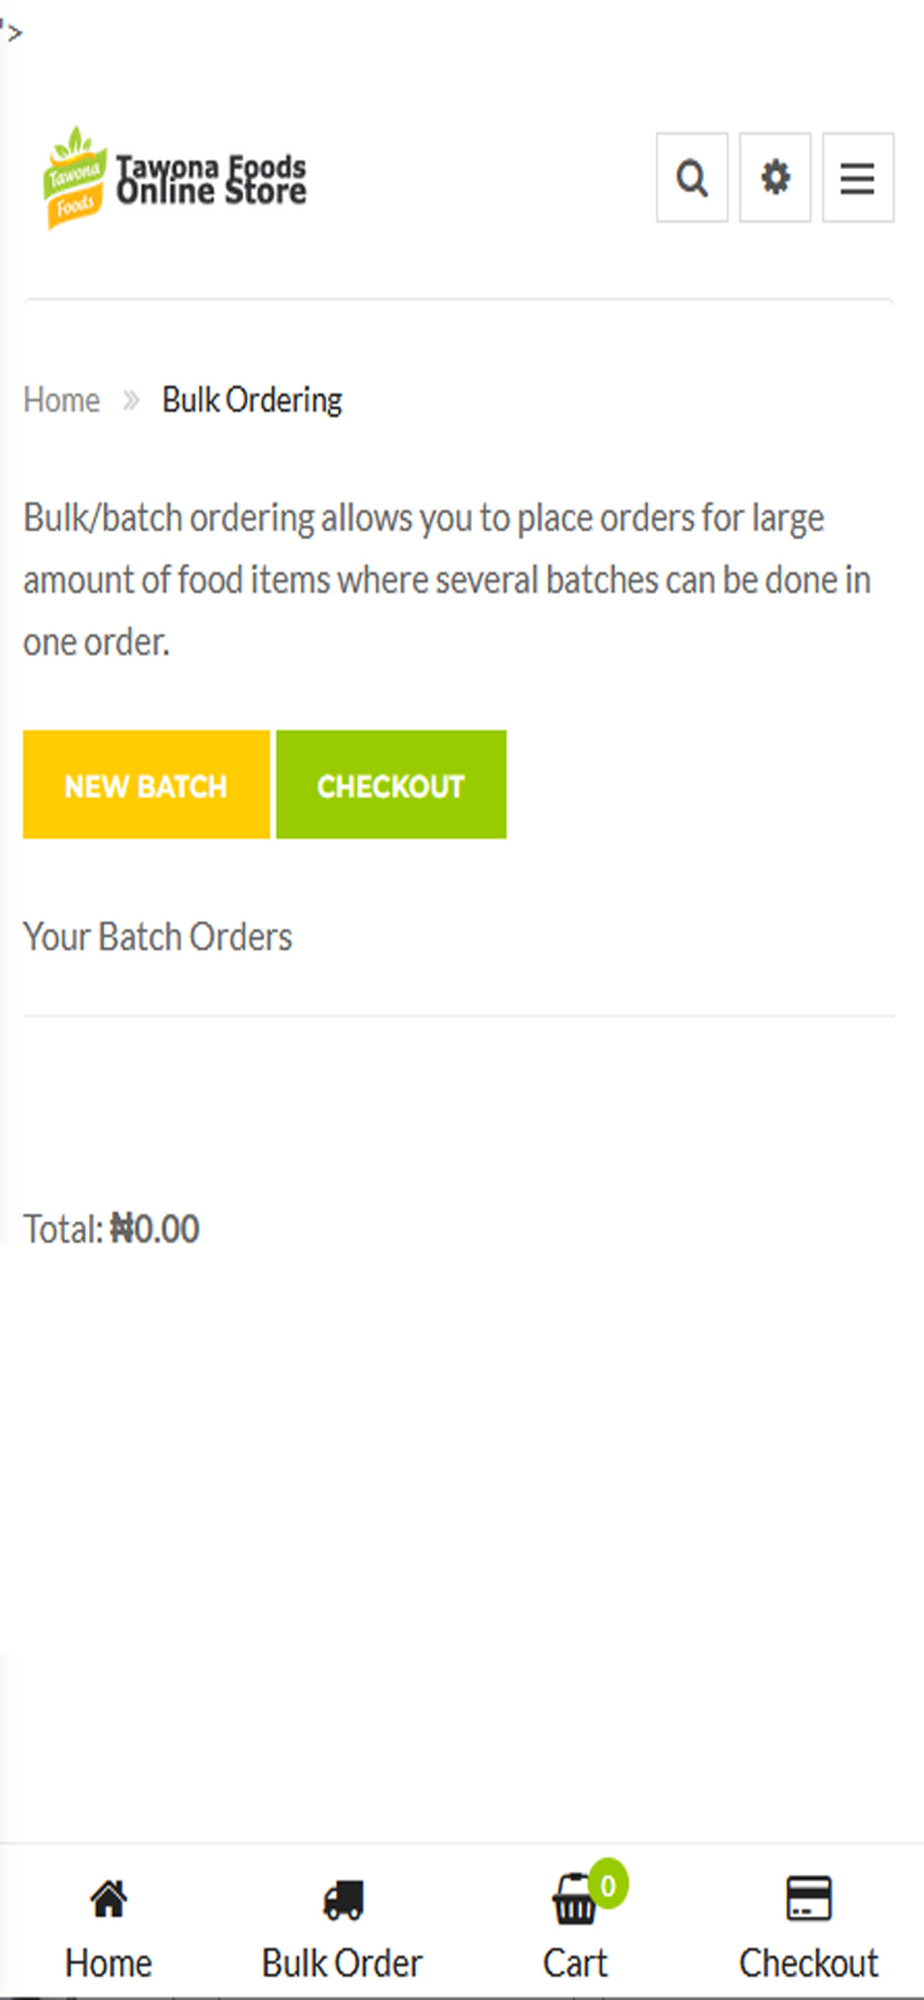Tap the credit card checkout icon
The image size is (924, 2000).
click(x=808, y=1898)
